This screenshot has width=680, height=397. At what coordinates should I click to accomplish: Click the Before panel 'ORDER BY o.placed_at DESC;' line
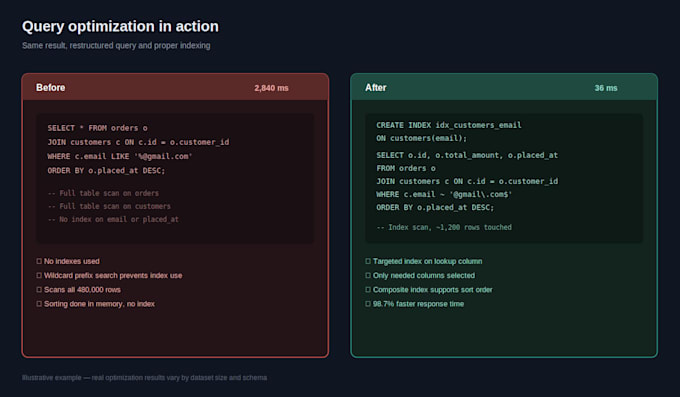106,171
